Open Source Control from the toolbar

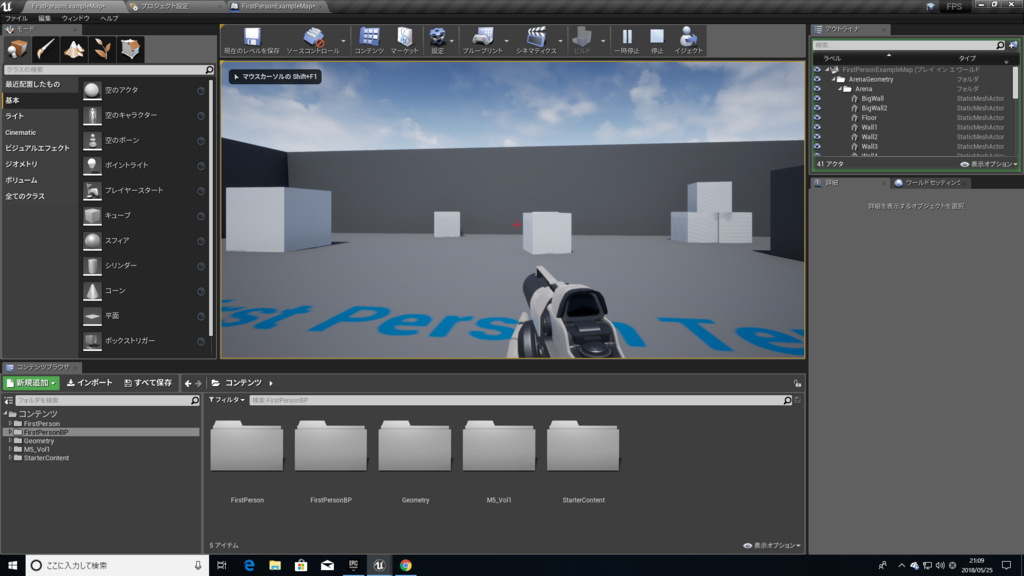click(x=313, y=40)
